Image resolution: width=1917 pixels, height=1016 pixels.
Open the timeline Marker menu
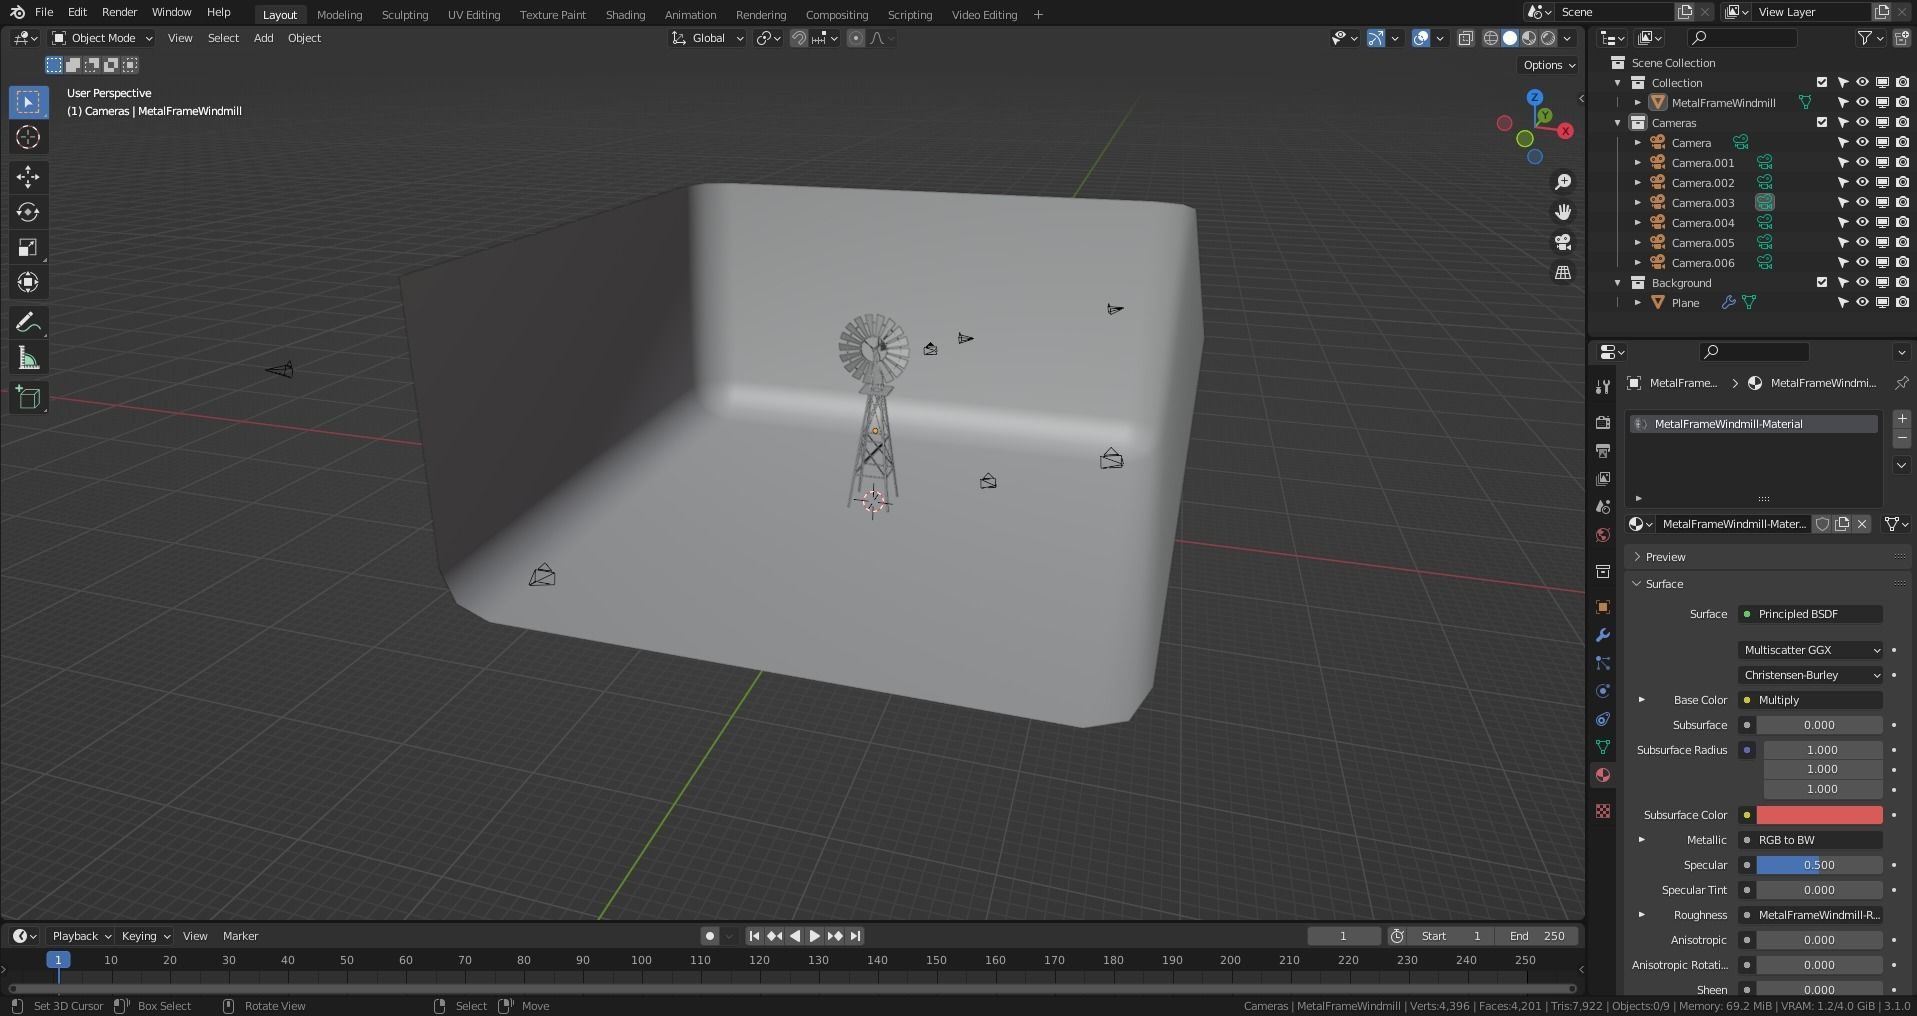[x=240, y=936]
